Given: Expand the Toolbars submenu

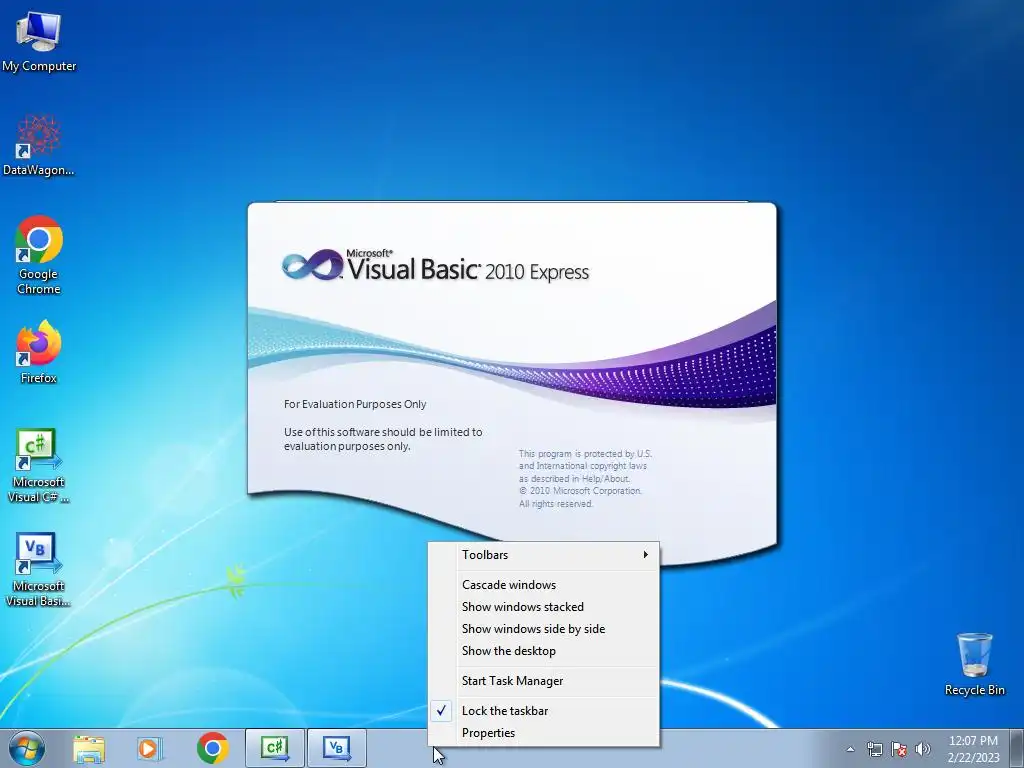Looking at the screenshot, I should click(x=544, y=555).
